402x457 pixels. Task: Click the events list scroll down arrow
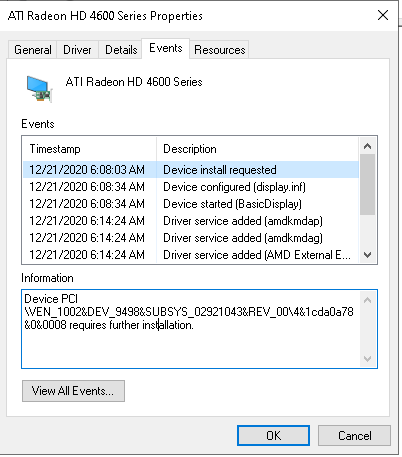coord(368,255)
